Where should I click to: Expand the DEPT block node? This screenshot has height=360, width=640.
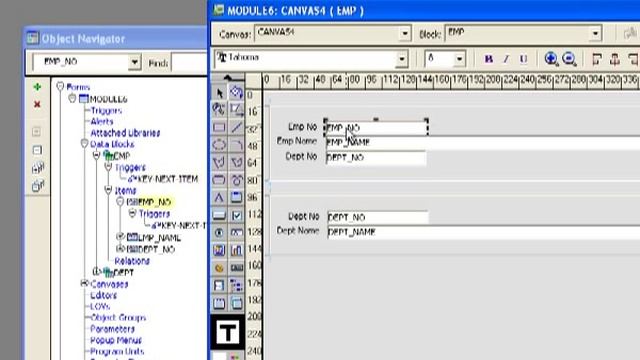96,271
